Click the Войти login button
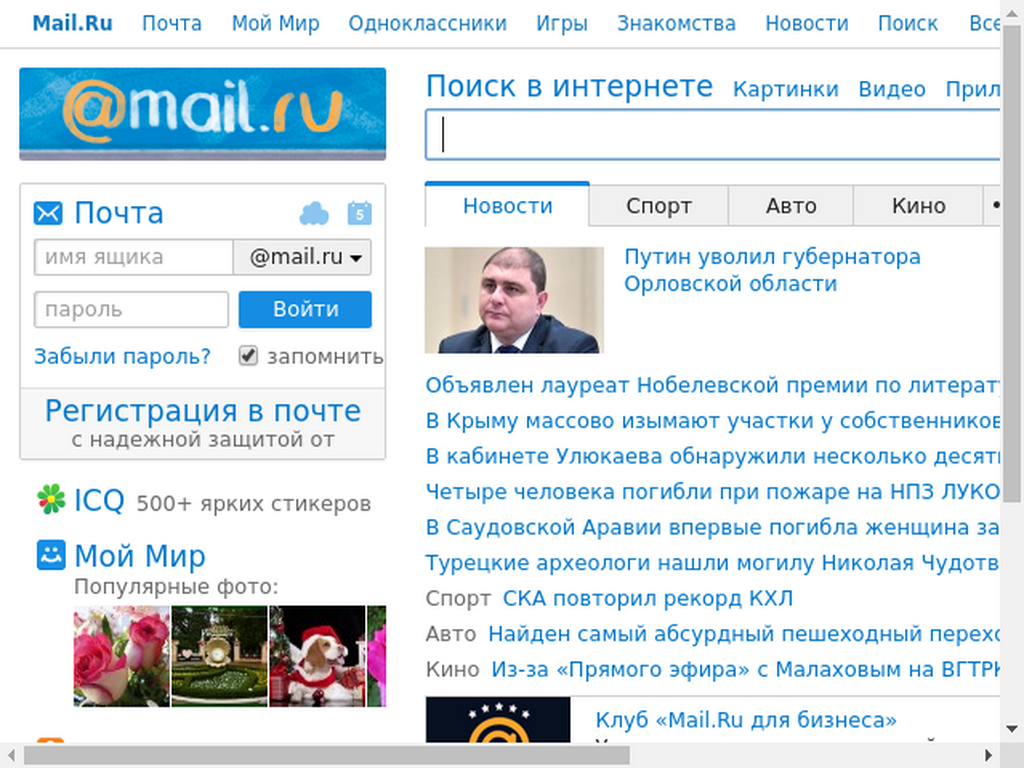 305,310
